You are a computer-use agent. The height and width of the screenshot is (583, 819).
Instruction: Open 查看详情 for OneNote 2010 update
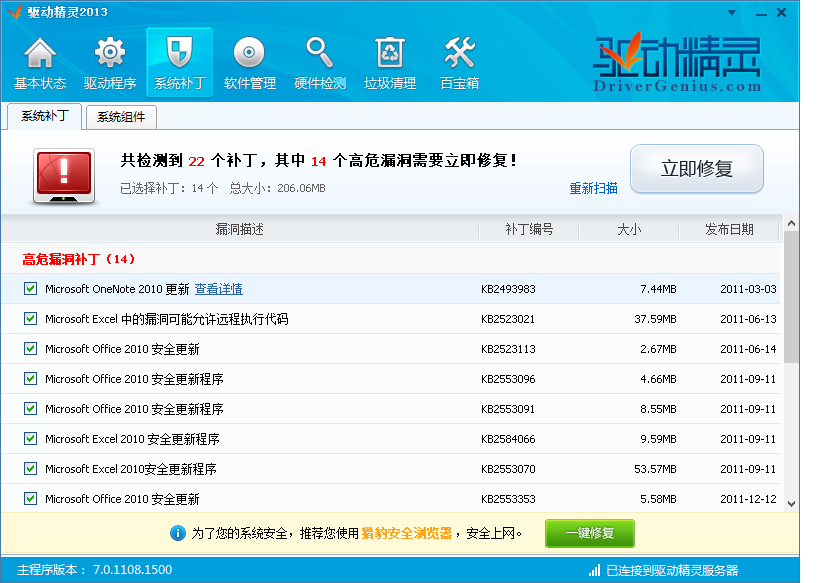(218, 289)
